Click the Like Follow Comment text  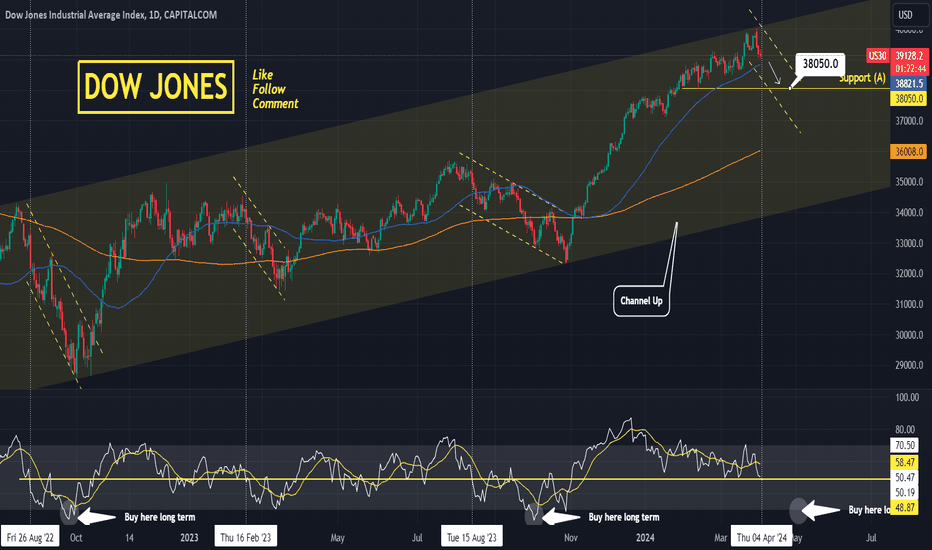(x=275, y=89)
